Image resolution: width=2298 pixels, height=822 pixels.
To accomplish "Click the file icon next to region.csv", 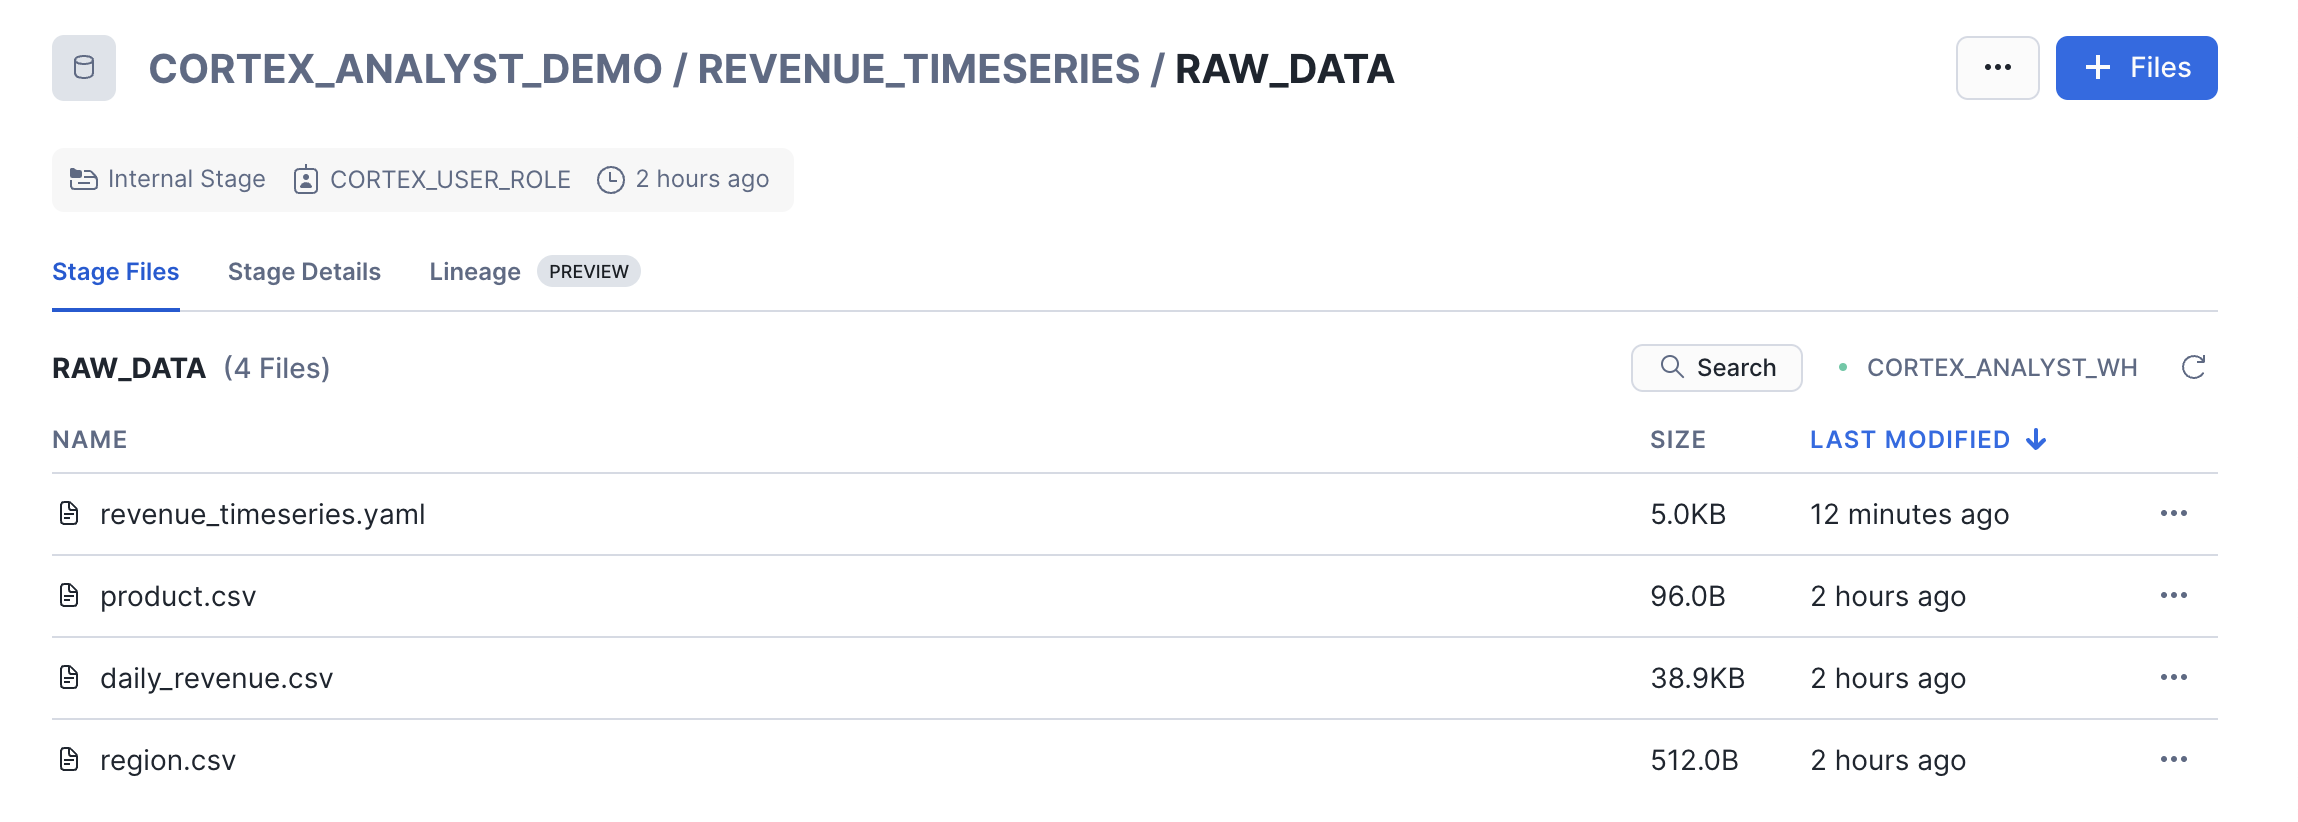I will (69, 760).
